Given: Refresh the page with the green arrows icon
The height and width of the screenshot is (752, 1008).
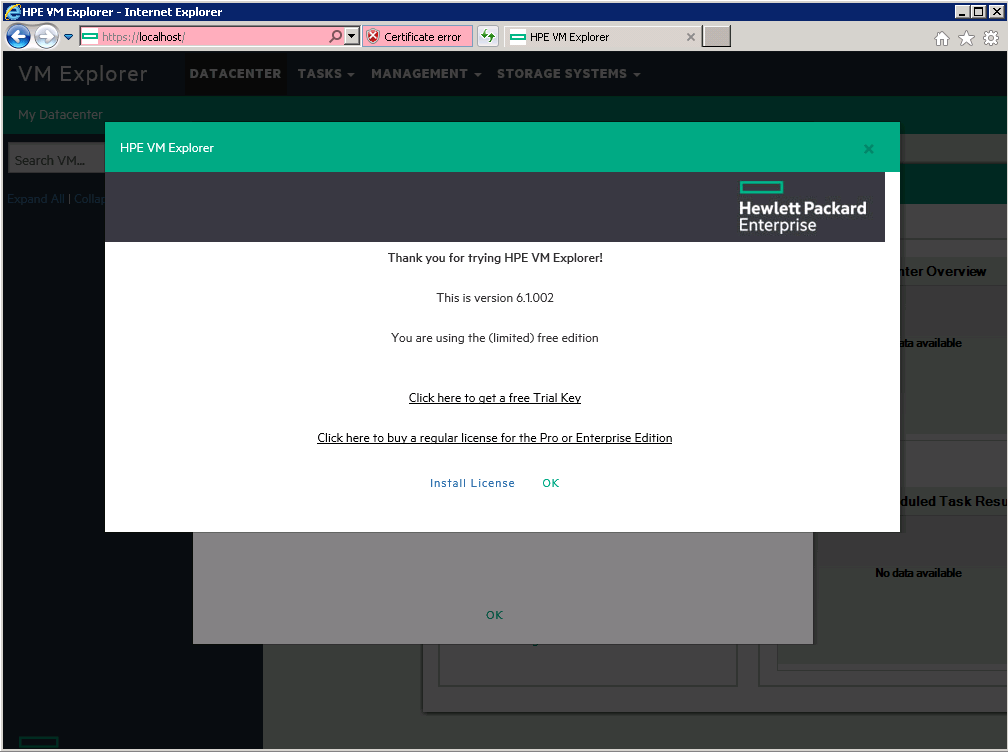Looking at the screenshot, I should pyautogui.click(x=488, y=37).
